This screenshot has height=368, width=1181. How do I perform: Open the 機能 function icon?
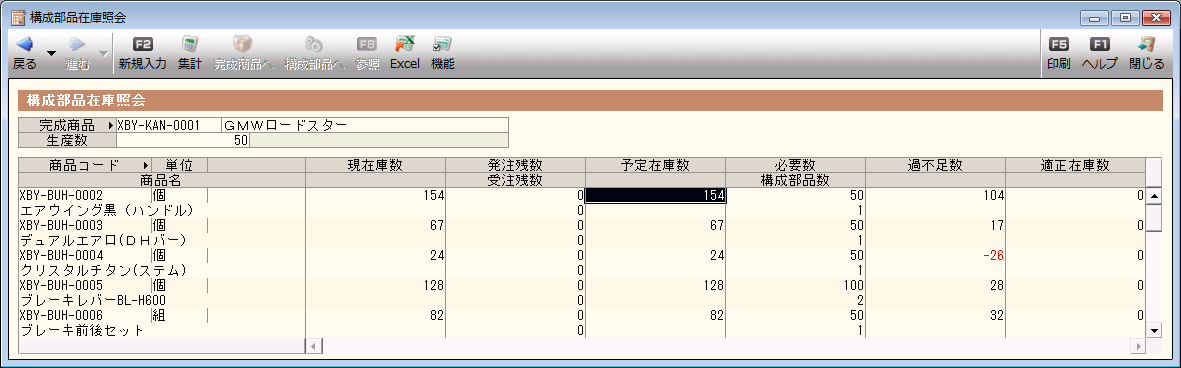(442, 44)
